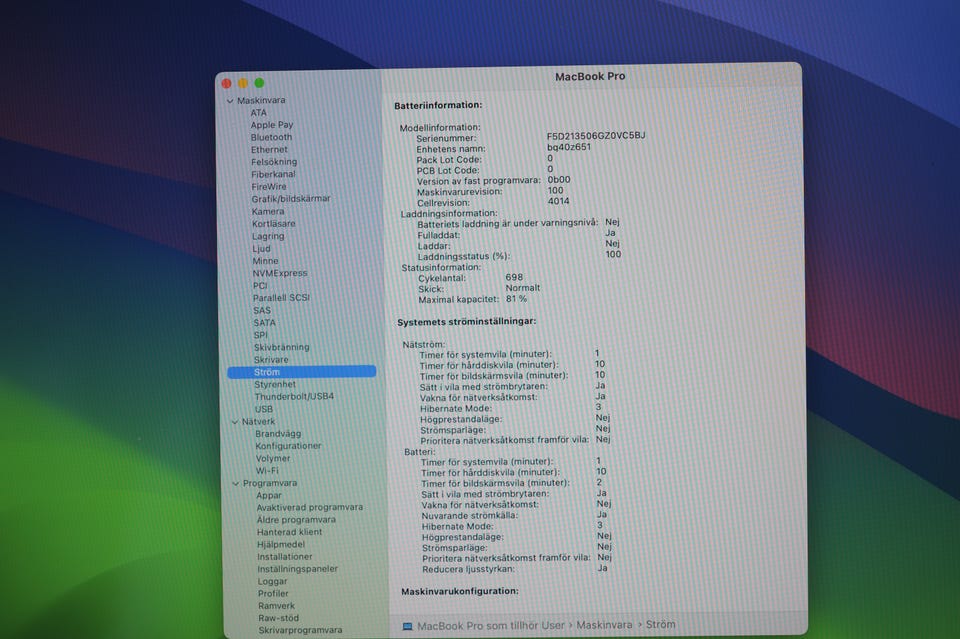
Task: Click the laptop icon in path bar
Action: point(407,626)
